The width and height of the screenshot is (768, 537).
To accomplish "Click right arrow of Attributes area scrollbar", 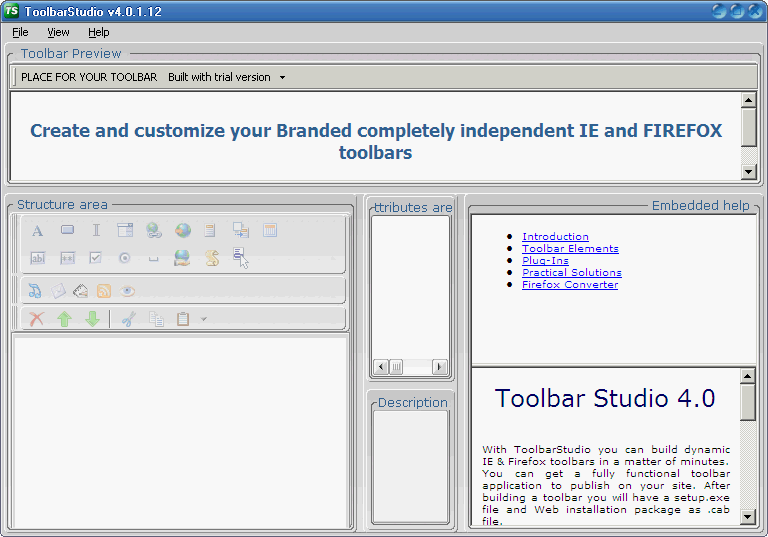I will pyautogui.click(x=439, y=366).
